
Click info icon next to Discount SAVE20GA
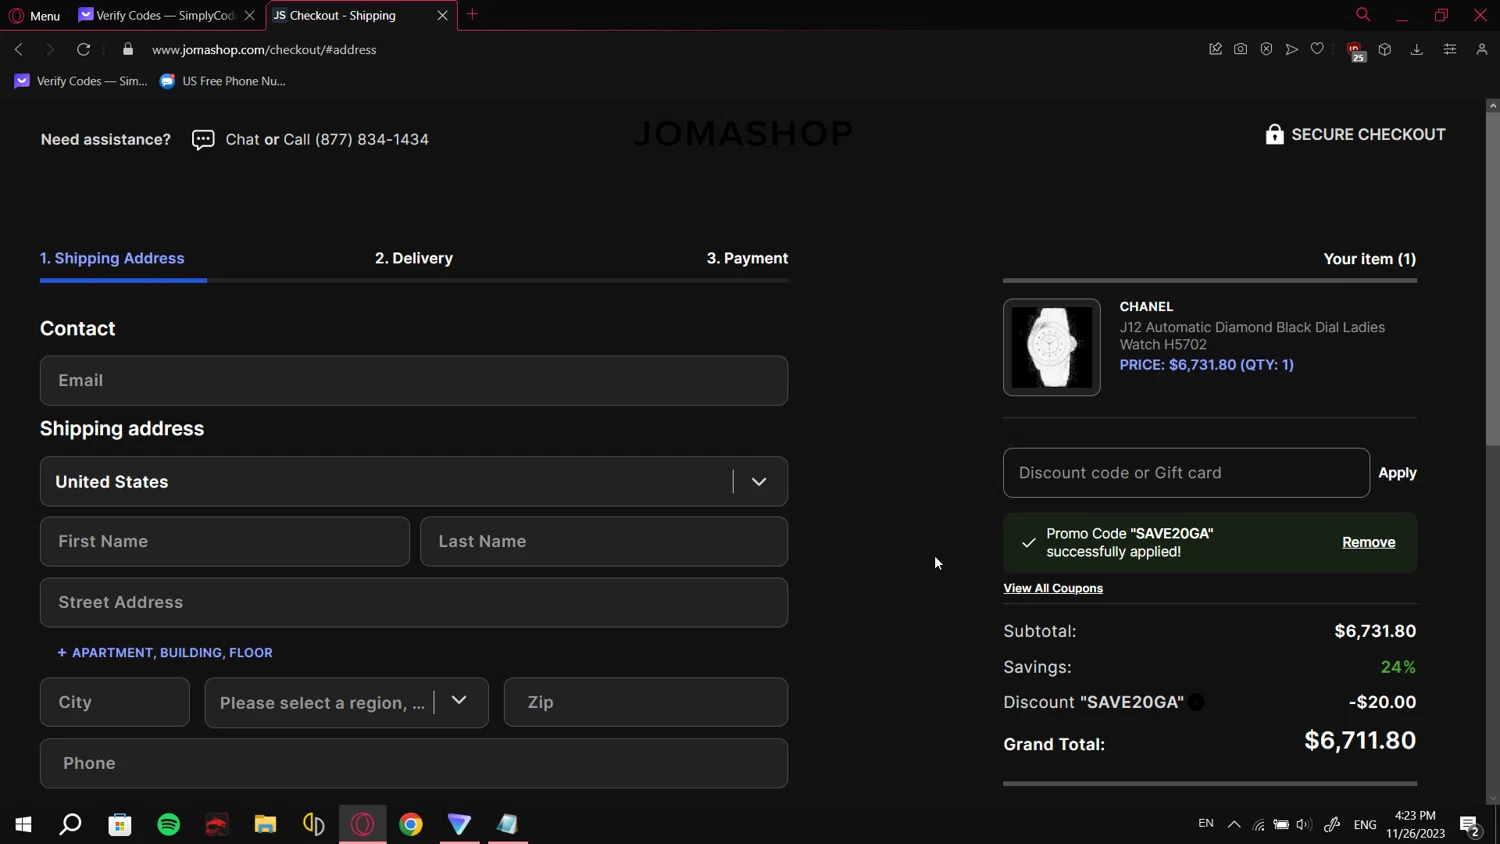(1196, 702)
